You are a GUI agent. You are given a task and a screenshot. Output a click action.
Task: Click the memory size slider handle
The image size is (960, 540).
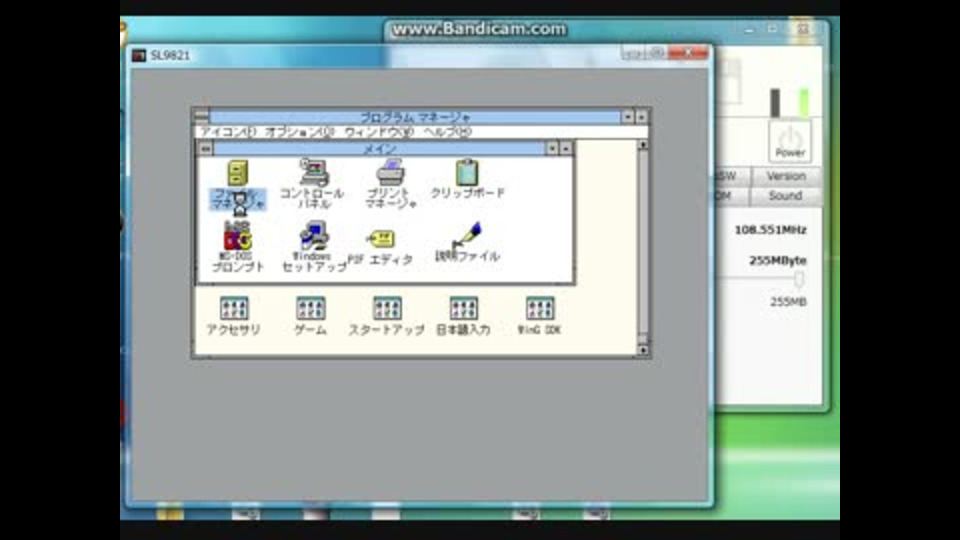pos(799,280)
